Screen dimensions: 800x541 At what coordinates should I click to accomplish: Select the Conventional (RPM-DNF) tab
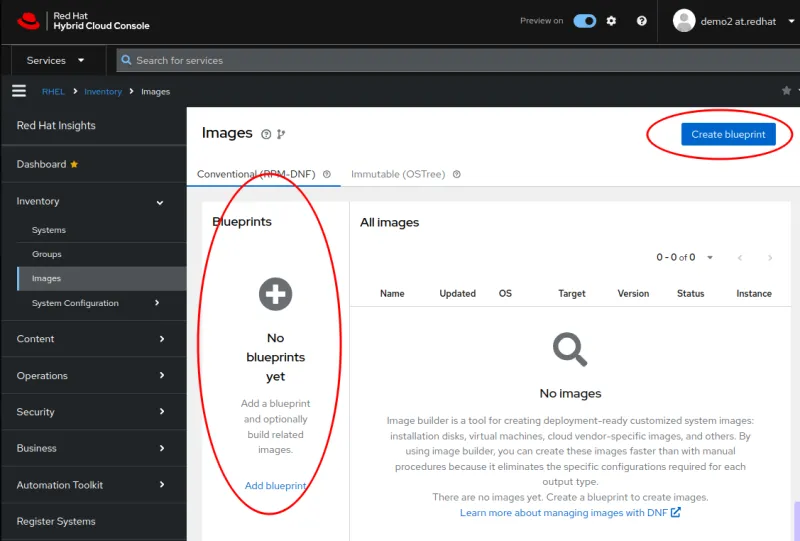(256, 174)
